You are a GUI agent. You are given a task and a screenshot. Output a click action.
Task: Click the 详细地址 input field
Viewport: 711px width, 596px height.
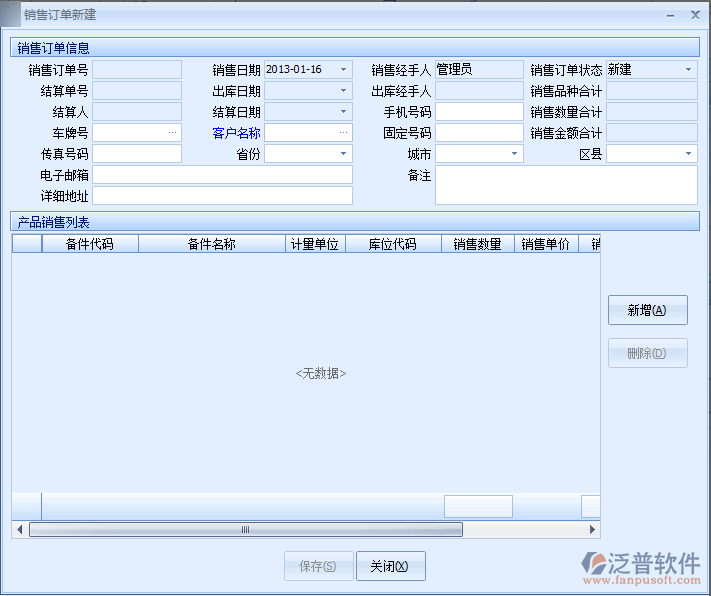(222, 195)
